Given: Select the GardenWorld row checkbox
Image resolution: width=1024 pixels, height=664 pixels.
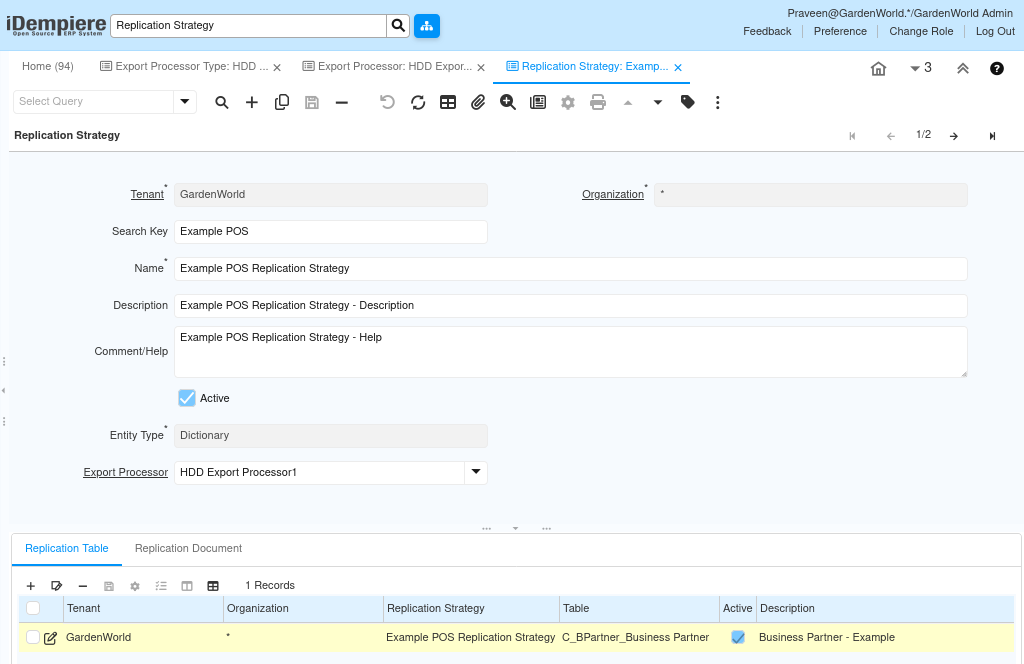Looking at the screenshot, I should pos(33,637).
